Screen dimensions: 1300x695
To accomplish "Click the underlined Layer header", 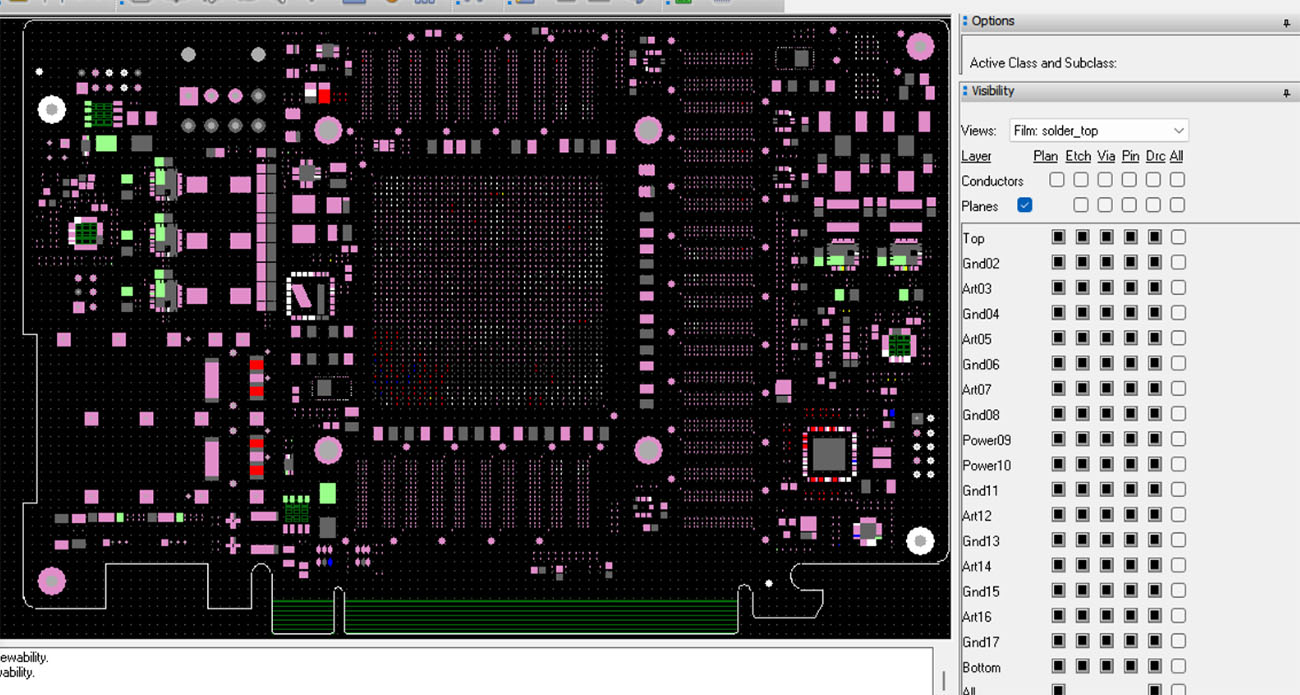I will click(976, 156).
